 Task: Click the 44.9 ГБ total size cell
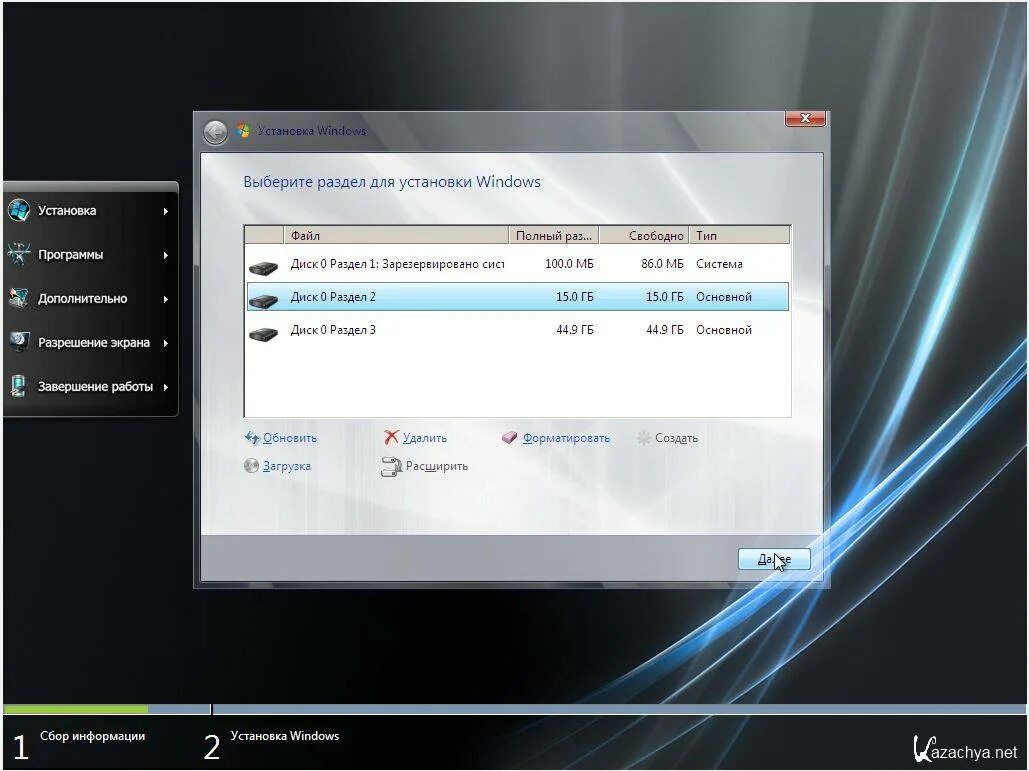(575, 329)
